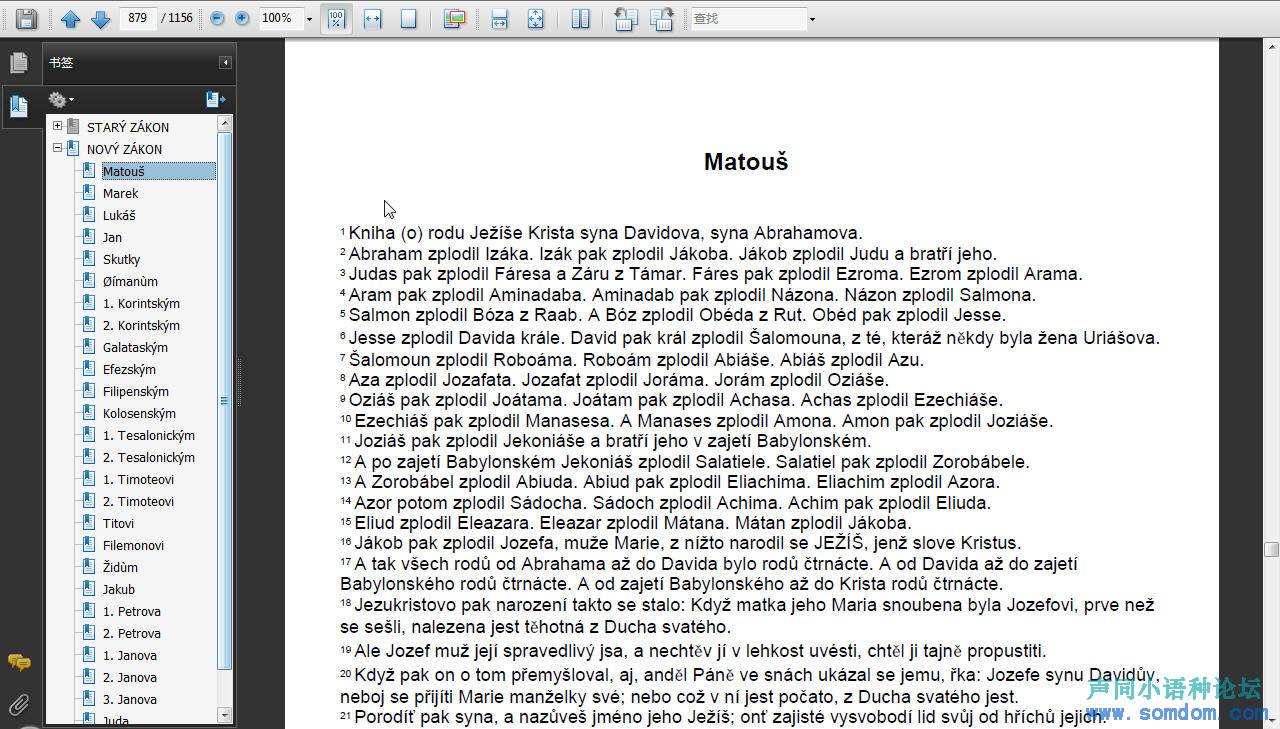Click the zoom percentage field
This screenshot has width=1280, height=729.
[280, 18]
